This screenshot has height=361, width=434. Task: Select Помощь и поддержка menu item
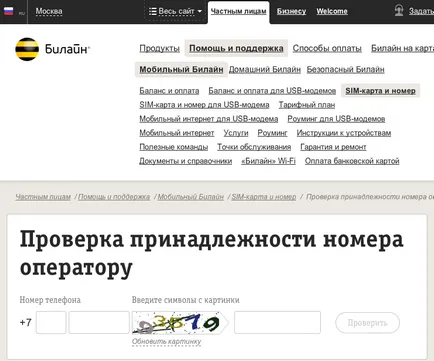(236, 48)
